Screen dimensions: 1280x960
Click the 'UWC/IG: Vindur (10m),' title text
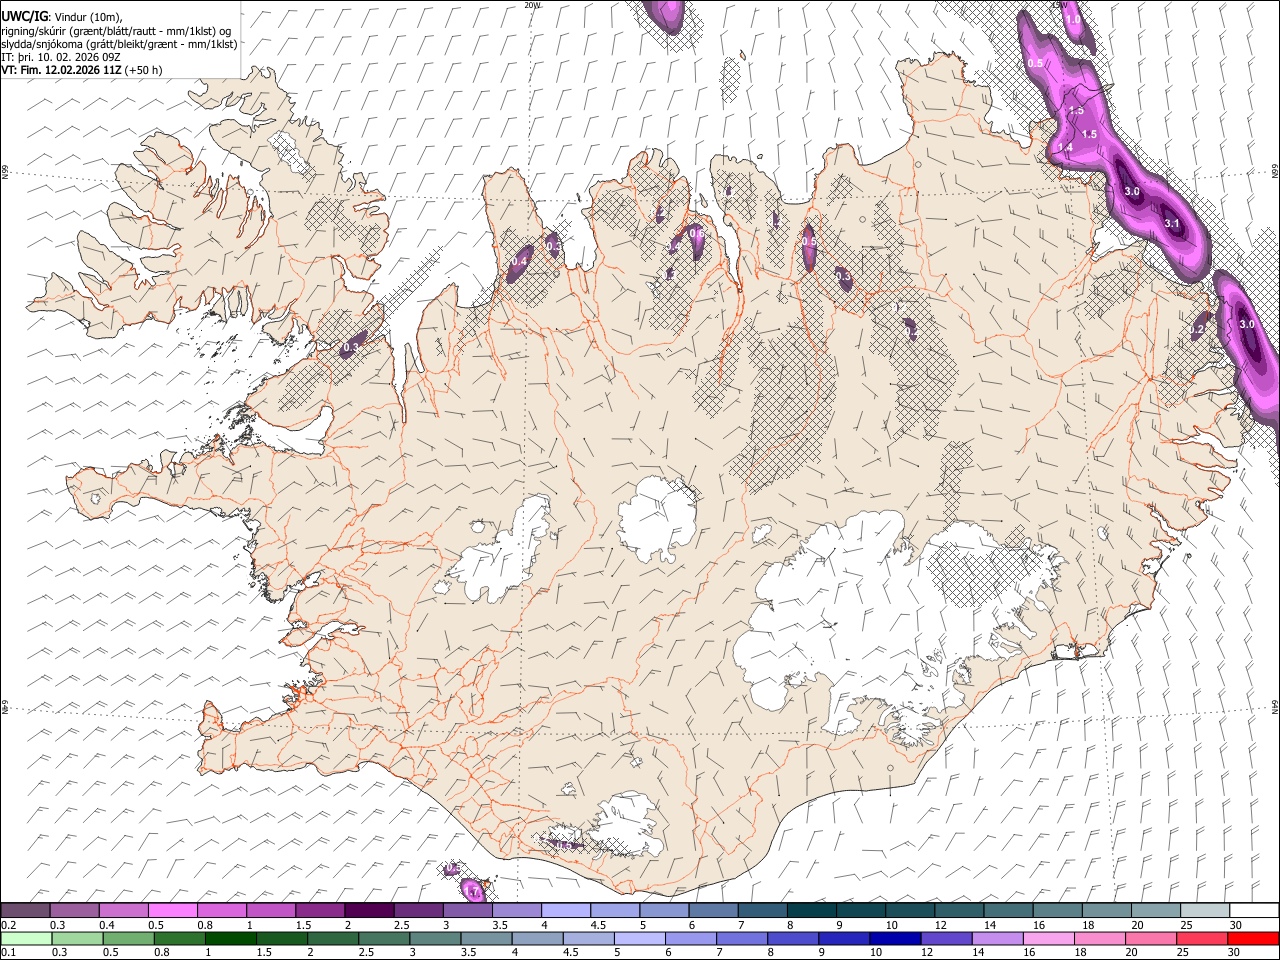(61, 17)
